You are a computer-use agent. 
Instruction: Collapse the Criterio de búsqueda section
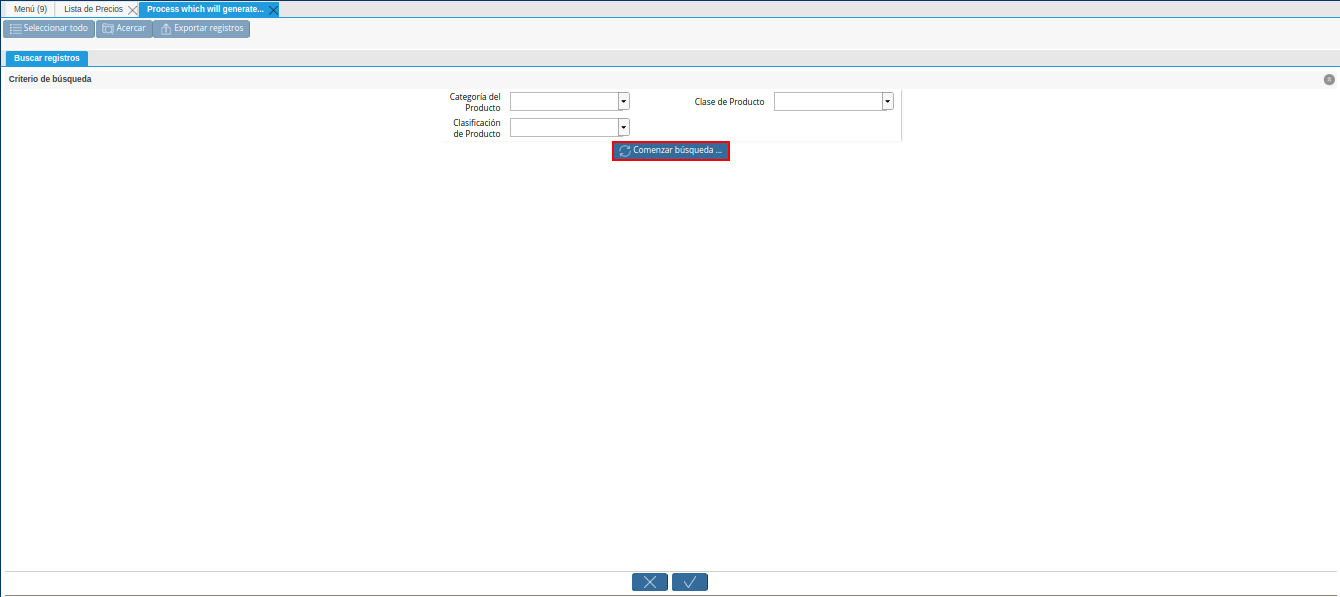tap(1329, 79)
